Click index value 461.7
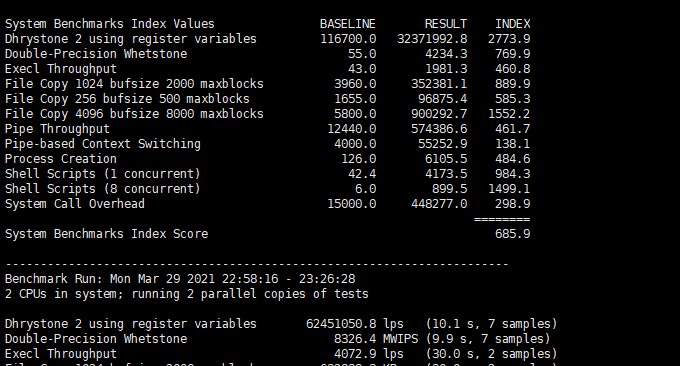Image resolution: width=680 pixels, height=366 pixels. click(x=513, y=129)
